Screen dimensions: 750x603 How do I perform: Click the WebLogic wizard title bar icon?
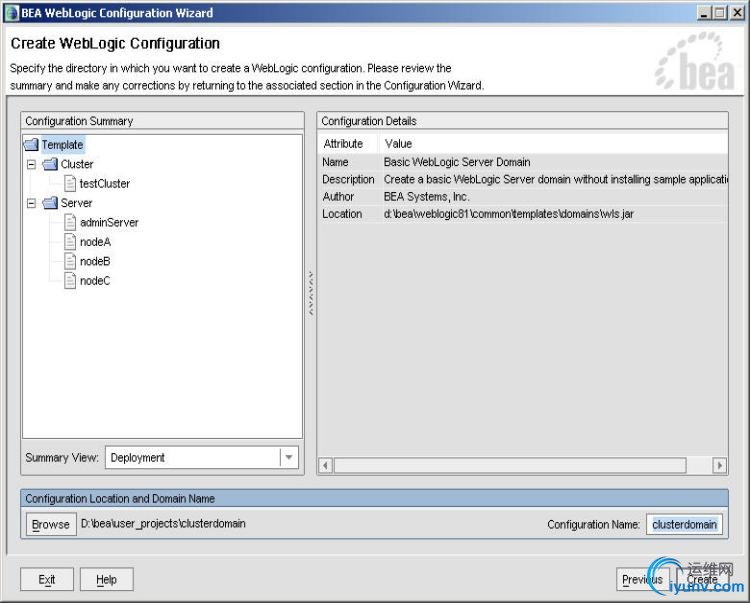pyautogui.click(x=11, y=13)
